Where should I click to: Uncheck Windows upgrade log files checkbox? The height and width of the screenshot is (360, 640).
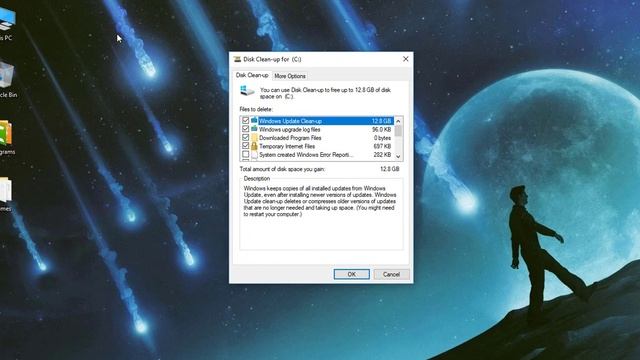pos(245,129)
